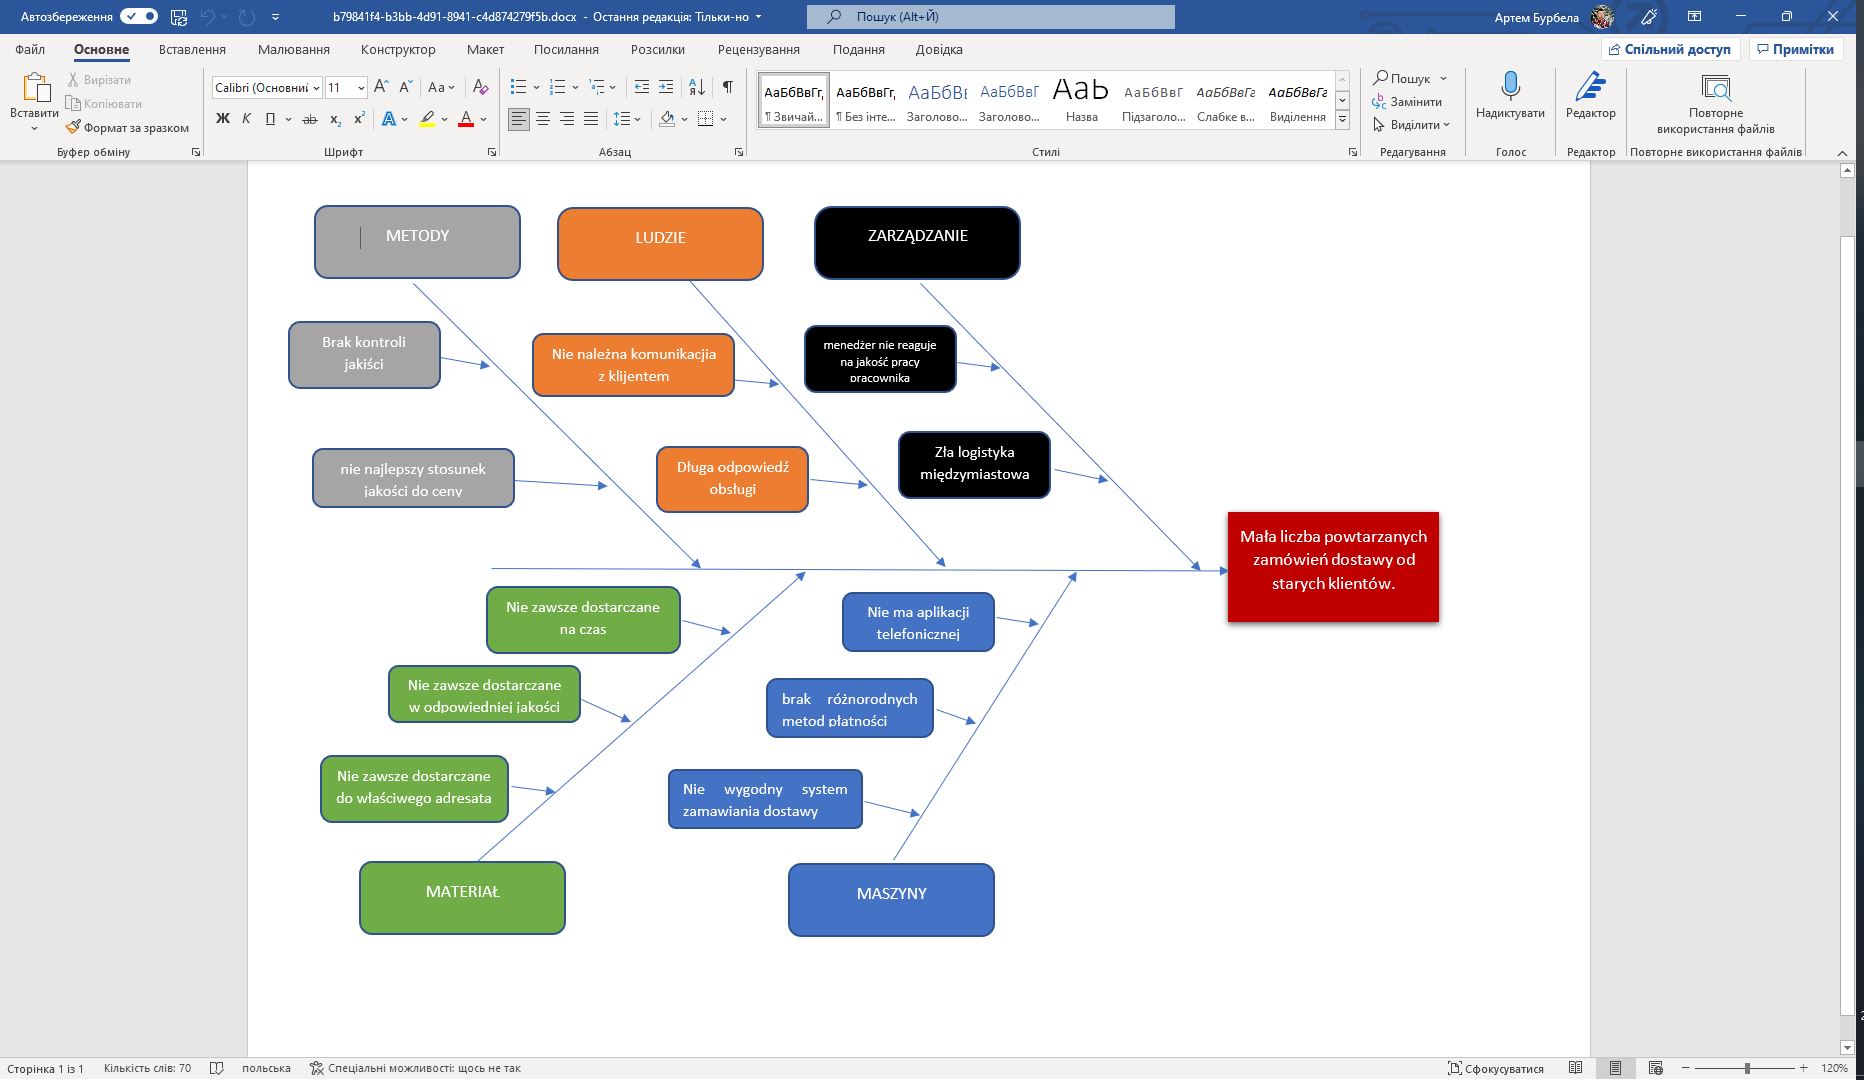Toggle the AutoSave switch
The image size is (1864, 1080).
[139, 16]
